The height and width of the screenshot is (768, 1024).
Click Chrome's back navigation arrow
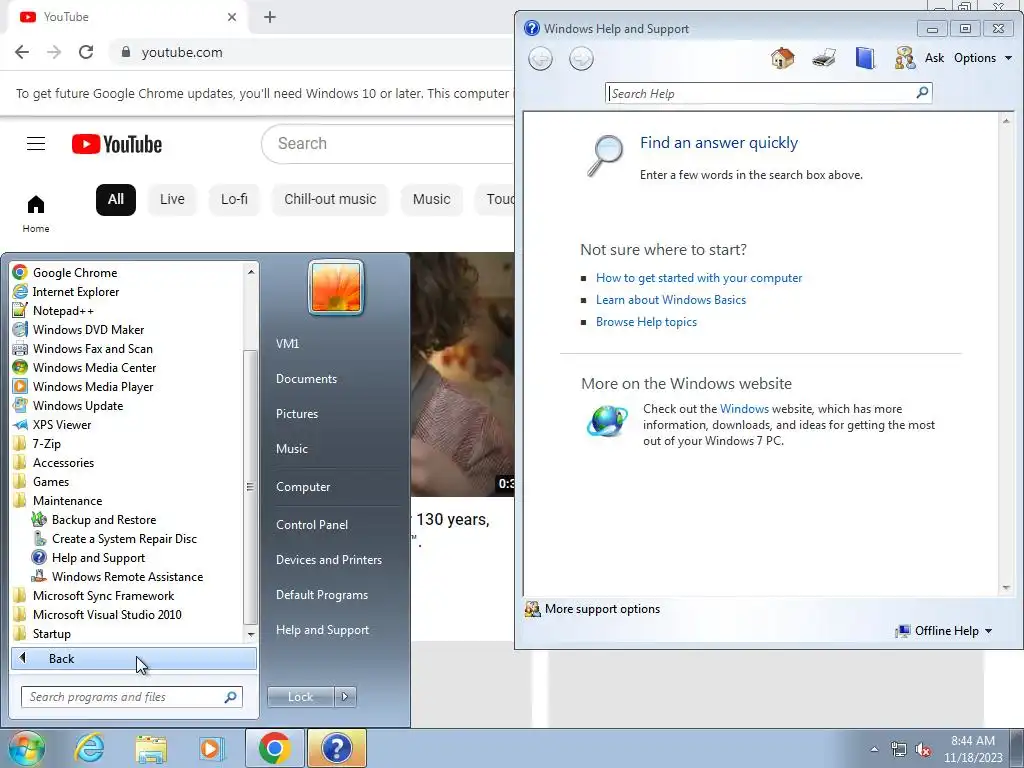[22, 52]
